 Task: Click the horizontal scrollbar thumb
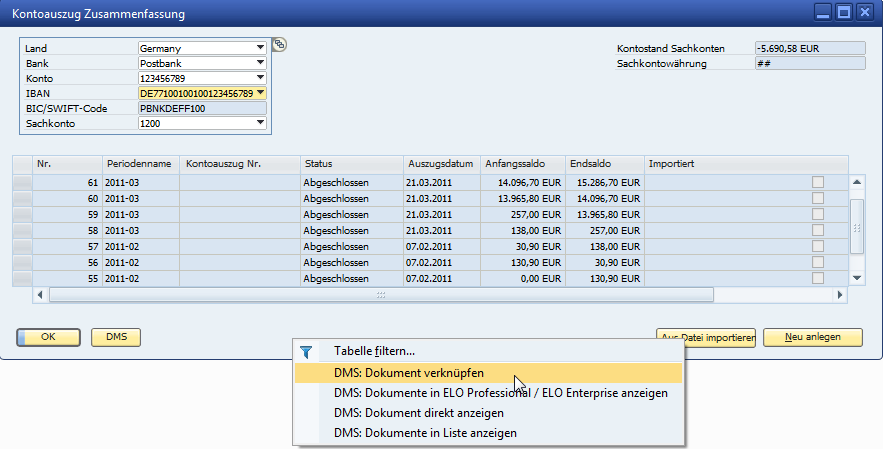coord(381,295)
